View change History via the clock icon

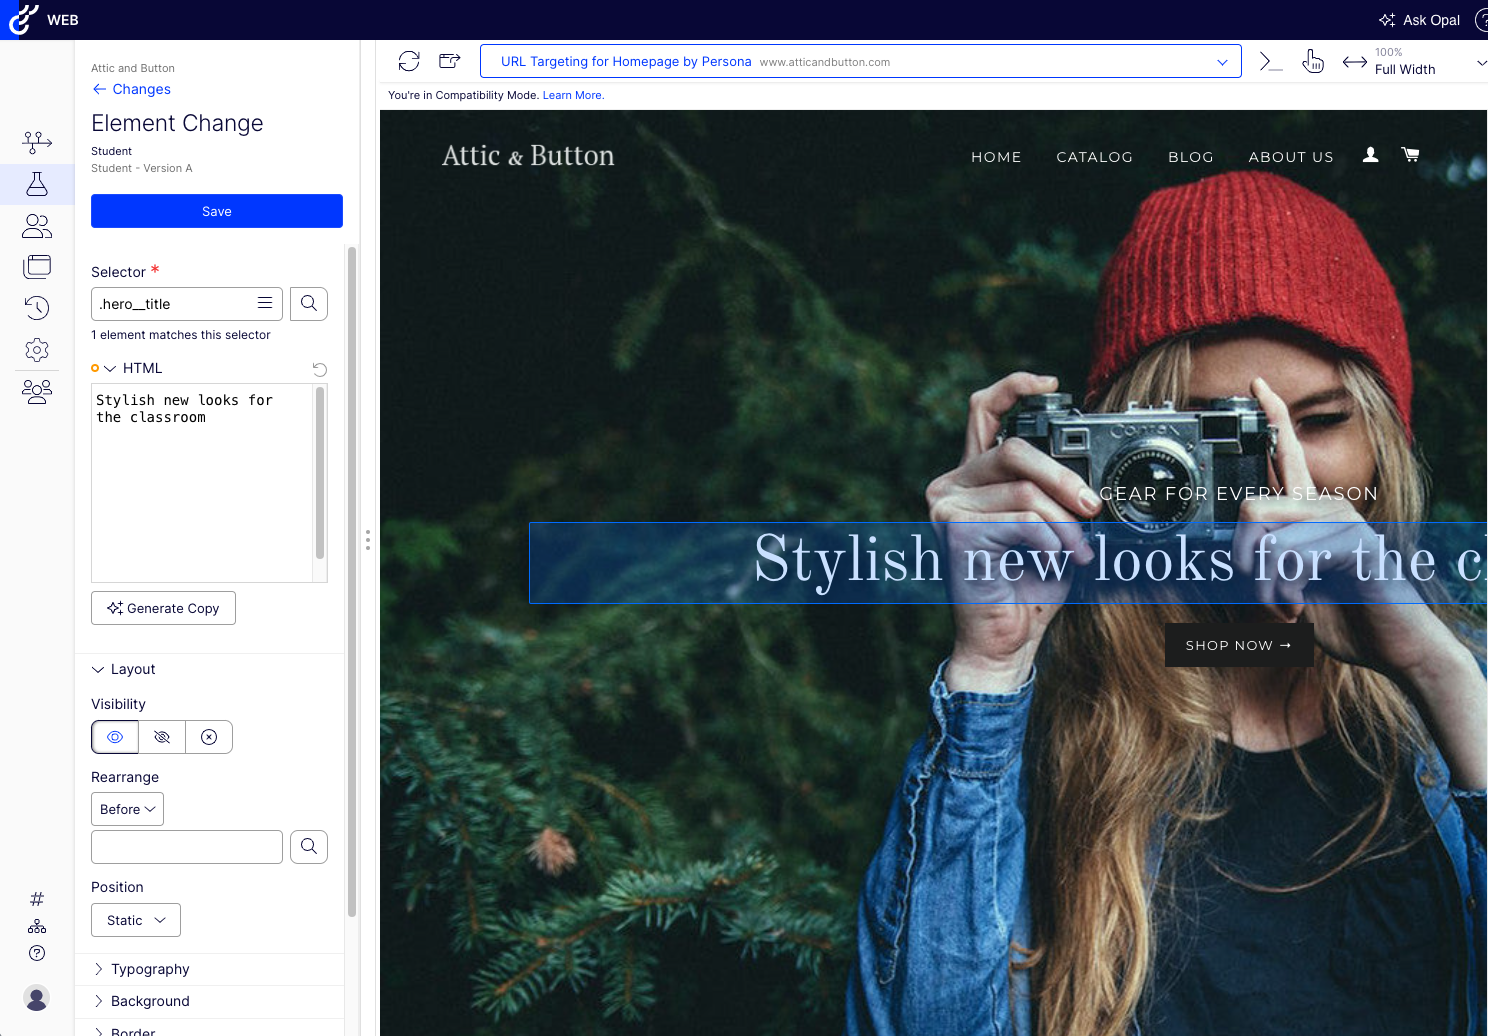[37, 308]
